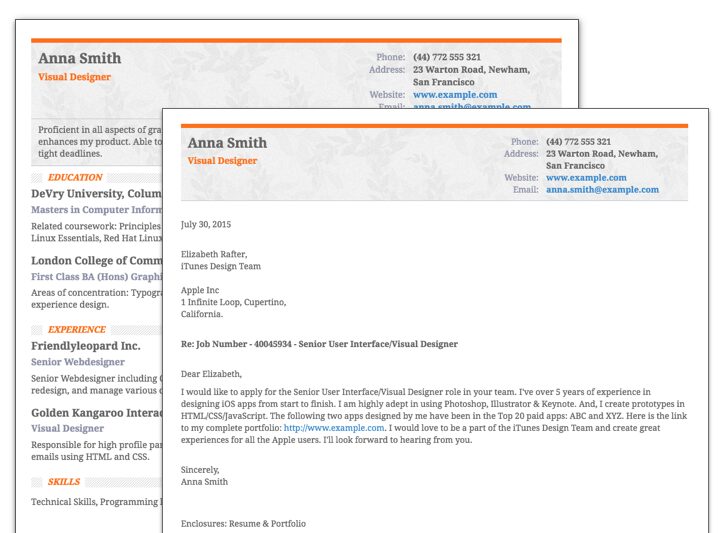Click '23 Warton Road, Newham,' address in resume
Screen dimensions: 728x533
(x=471, y=70)
